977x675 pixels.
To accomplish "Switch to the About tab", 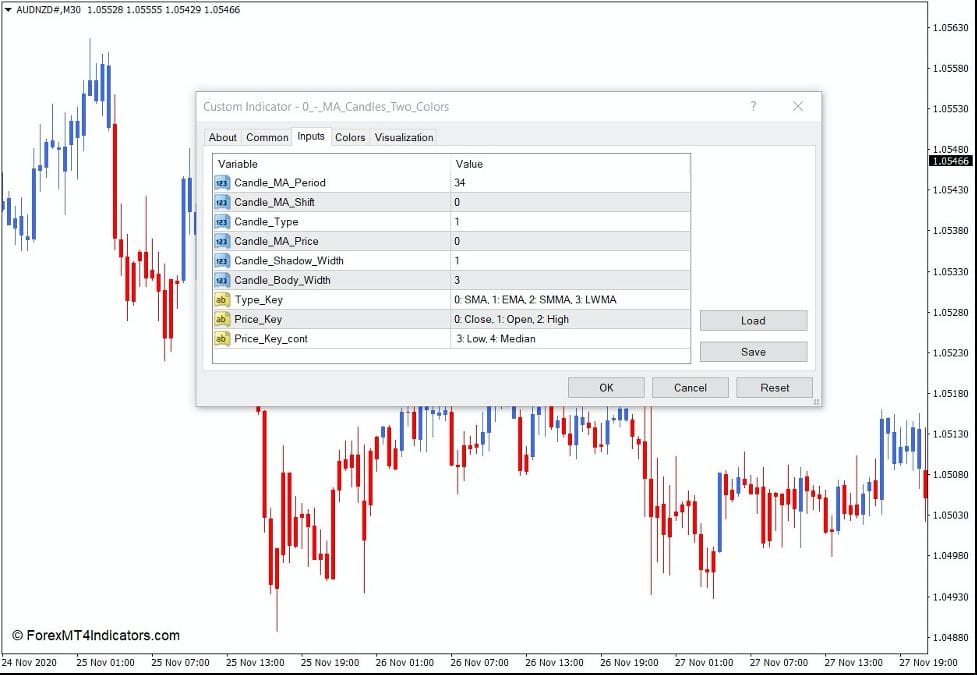I will (x=222, y=137).
